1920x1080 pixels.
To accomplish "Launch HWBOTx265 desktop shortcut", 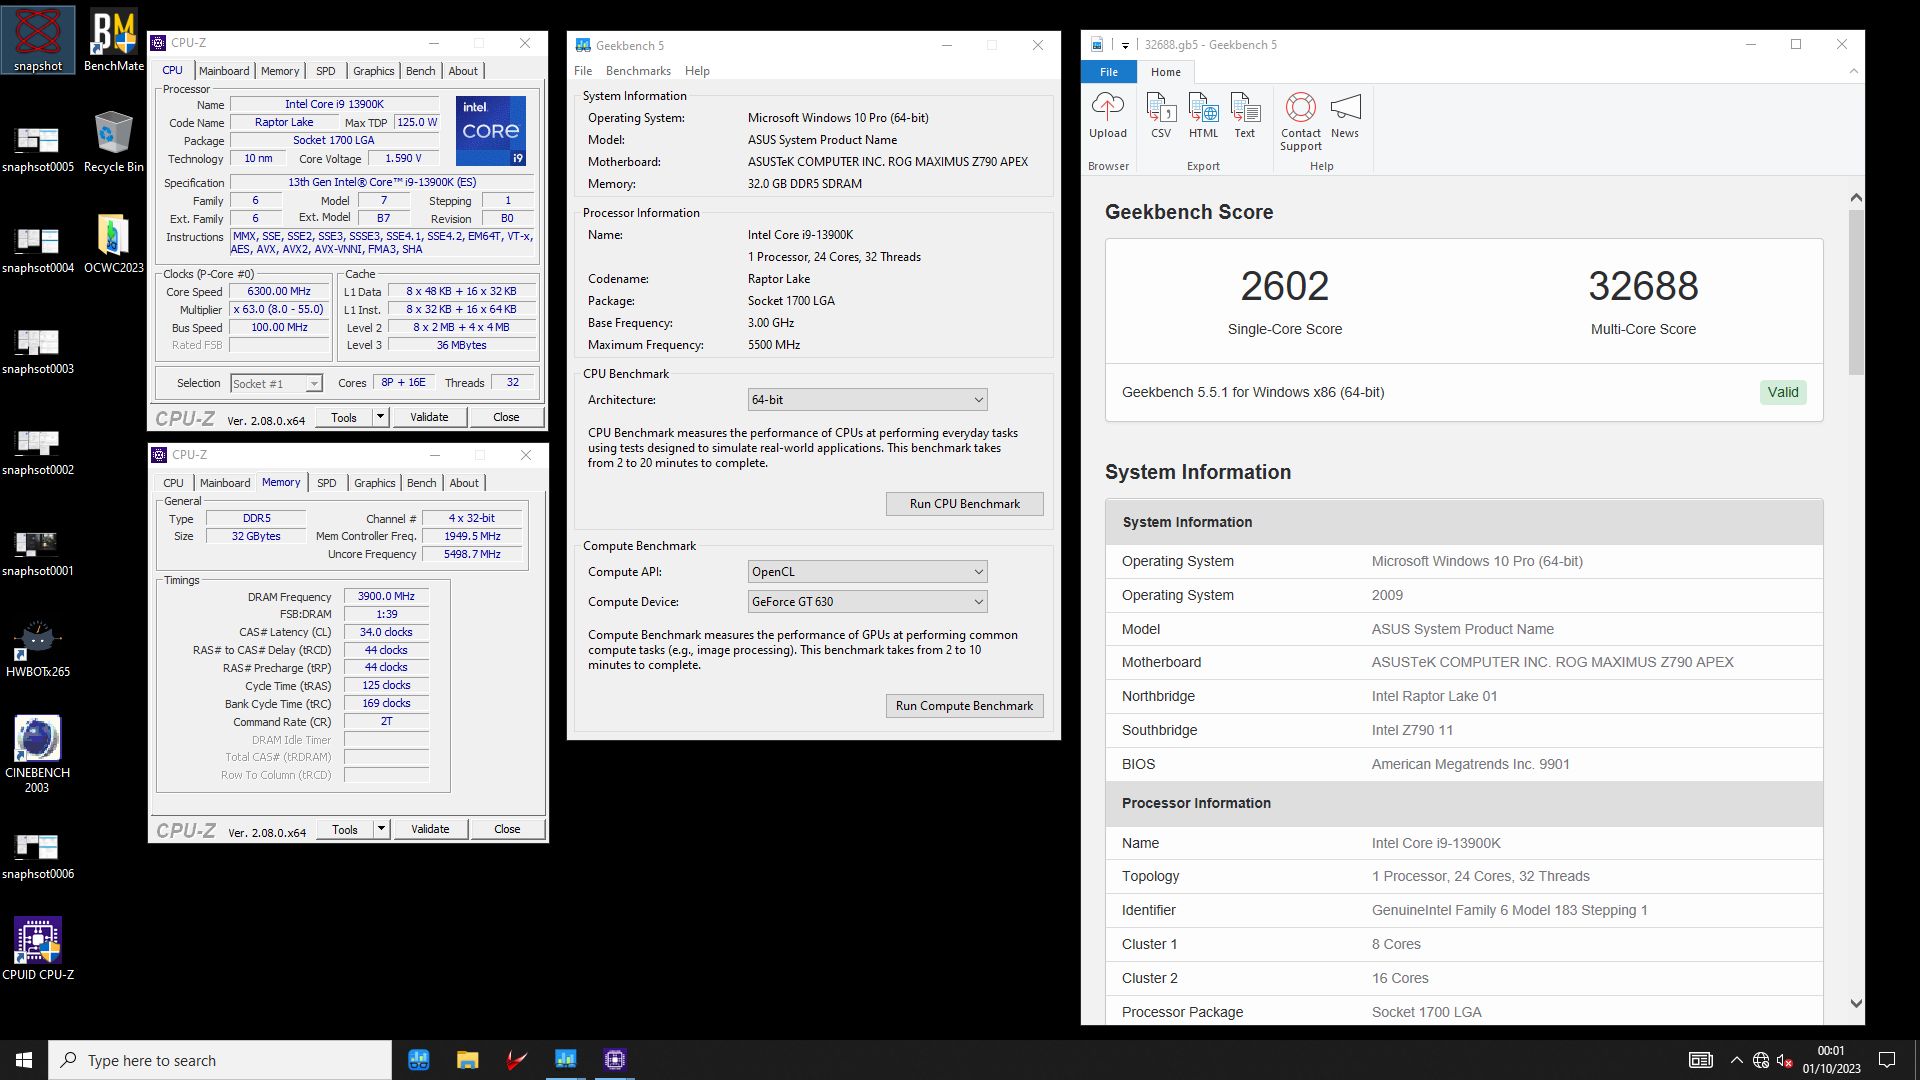I will [x=38, y=649].
